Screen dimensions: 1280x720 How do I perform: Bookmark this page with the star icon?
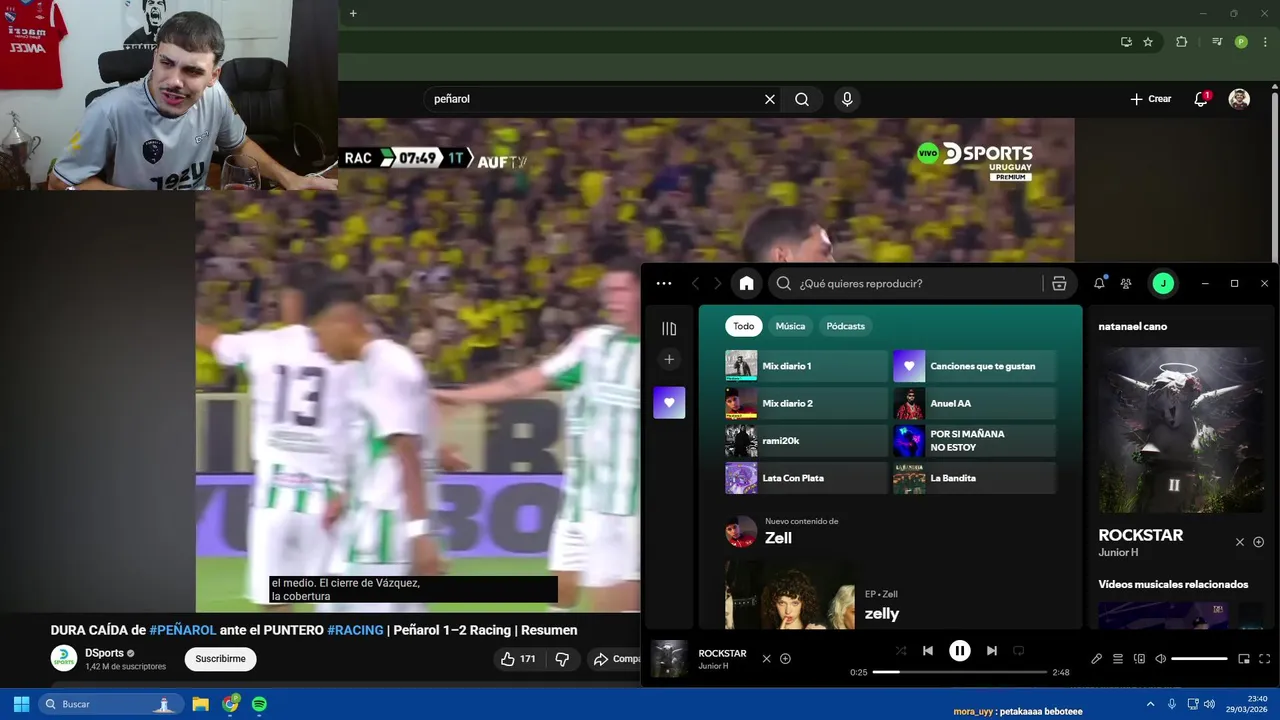[1148, 42]
